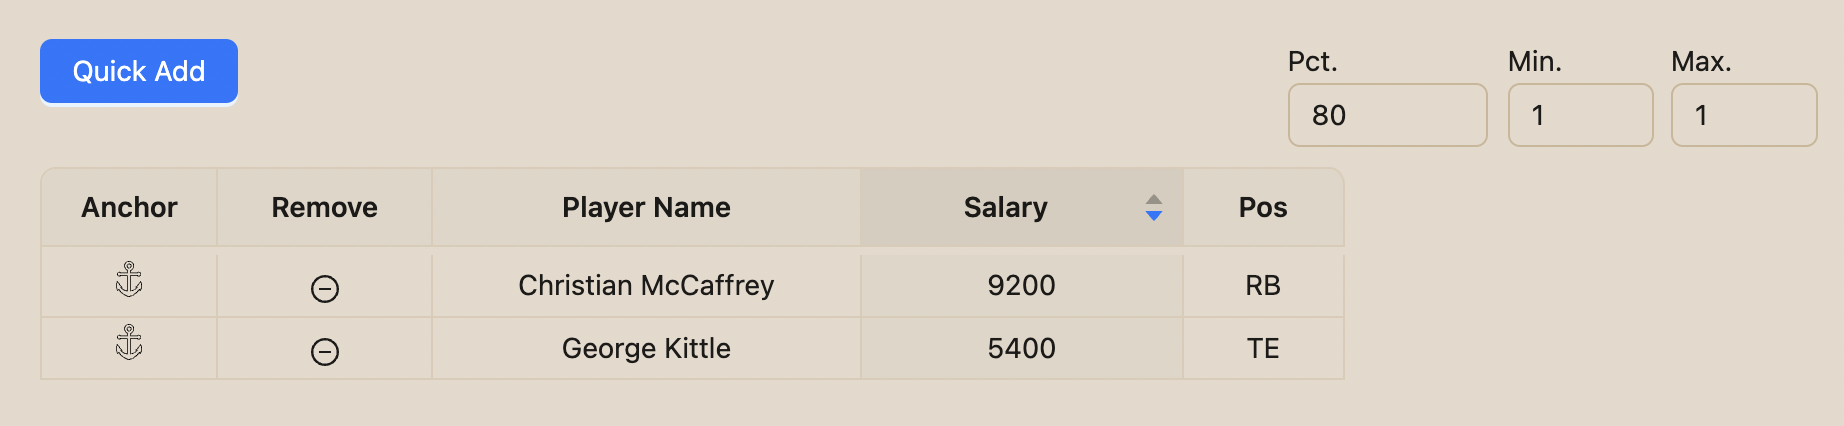Click the Quick Add button
This screenshot has width=1844, height=426.
click(139, 71)
